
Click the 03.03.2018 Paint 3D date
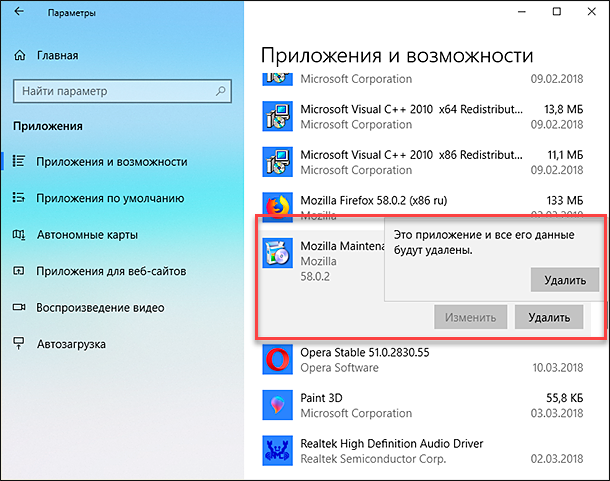(557, 413)
